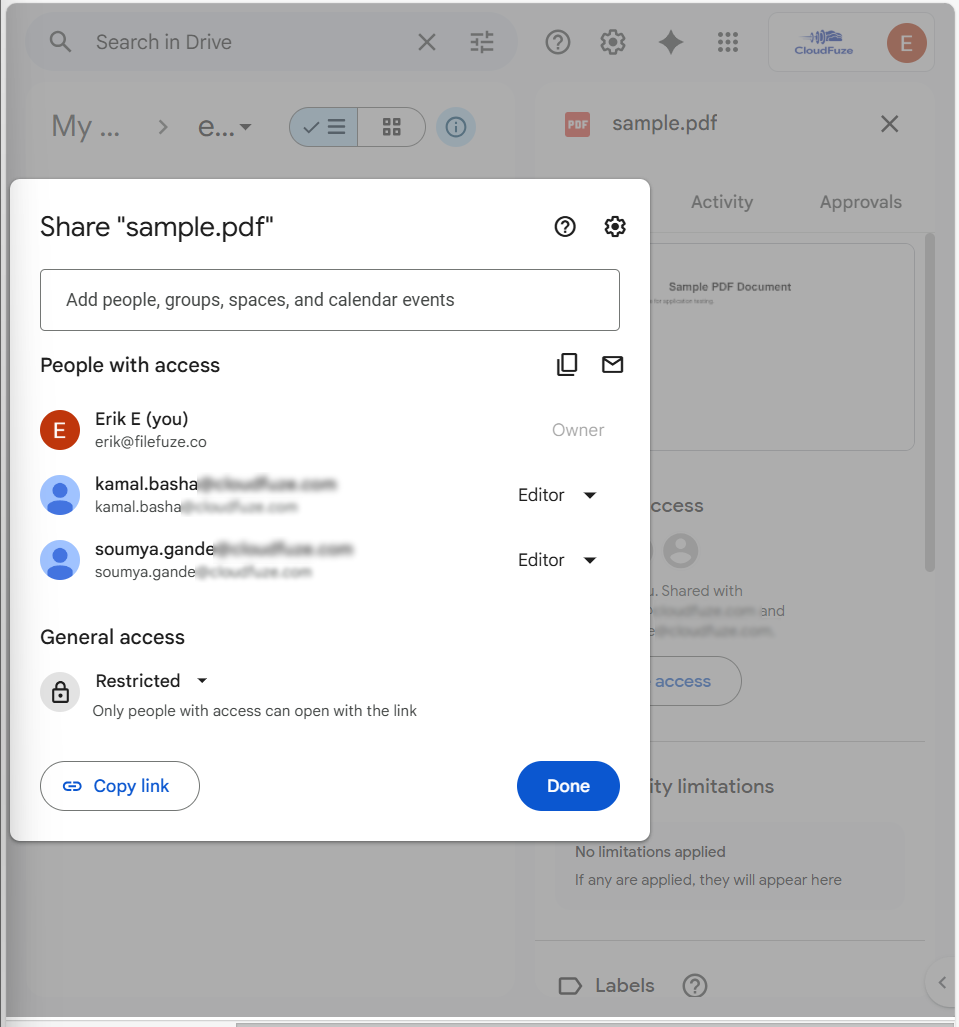The width and height of the screenshot is (959, 1027).
Task: Click the Gemini sparkle icon
Action: pyautogui.click(x=670, y=42)
